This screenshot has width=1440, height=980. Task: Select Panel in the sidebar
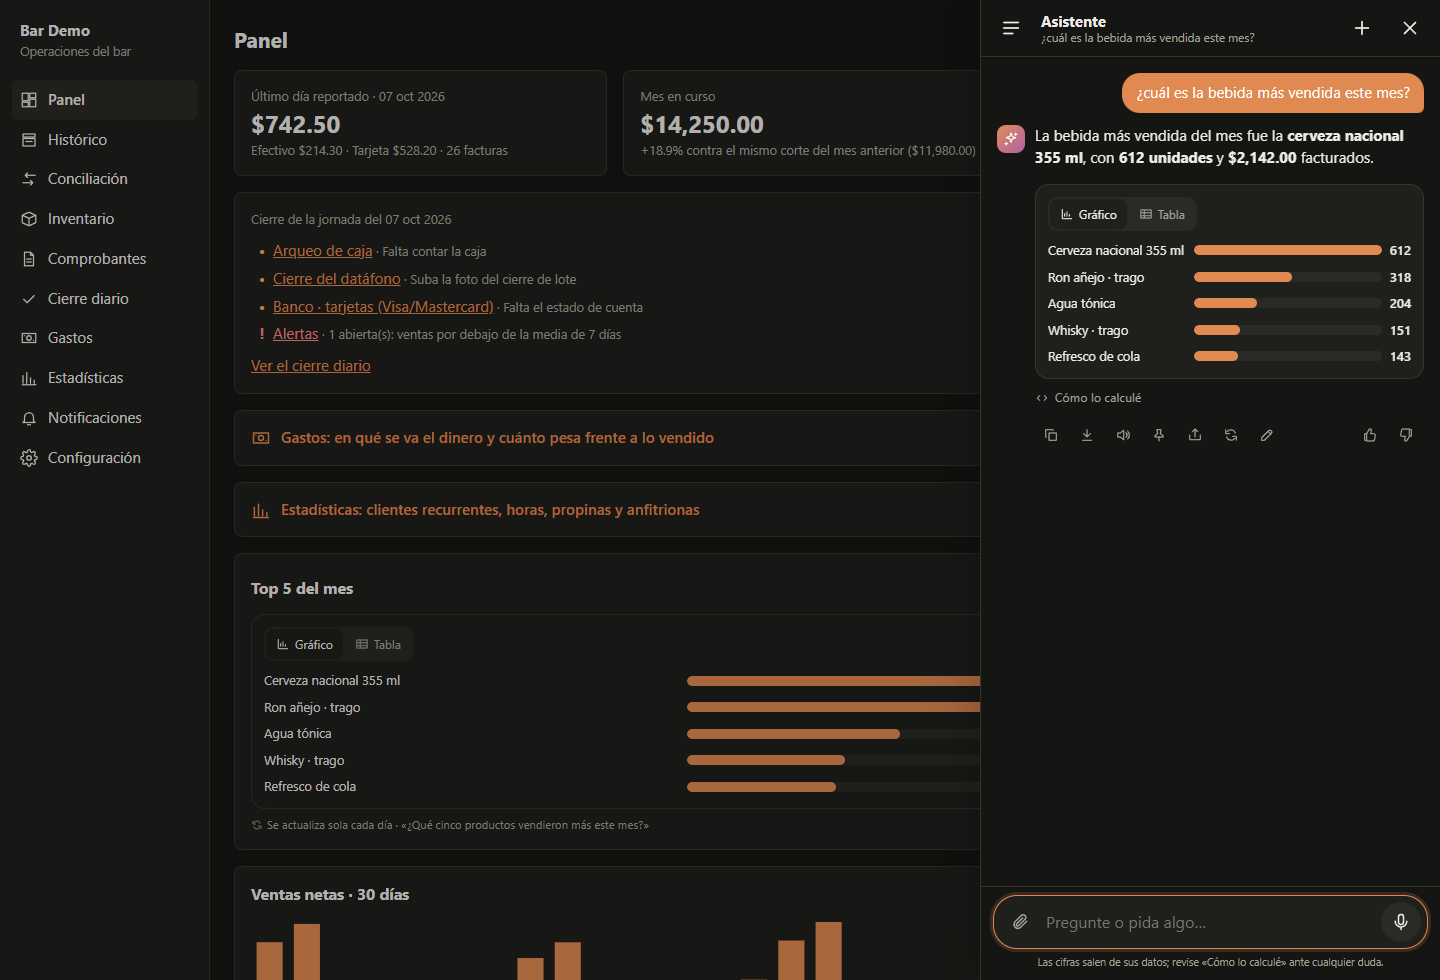(x=104, y=100)
